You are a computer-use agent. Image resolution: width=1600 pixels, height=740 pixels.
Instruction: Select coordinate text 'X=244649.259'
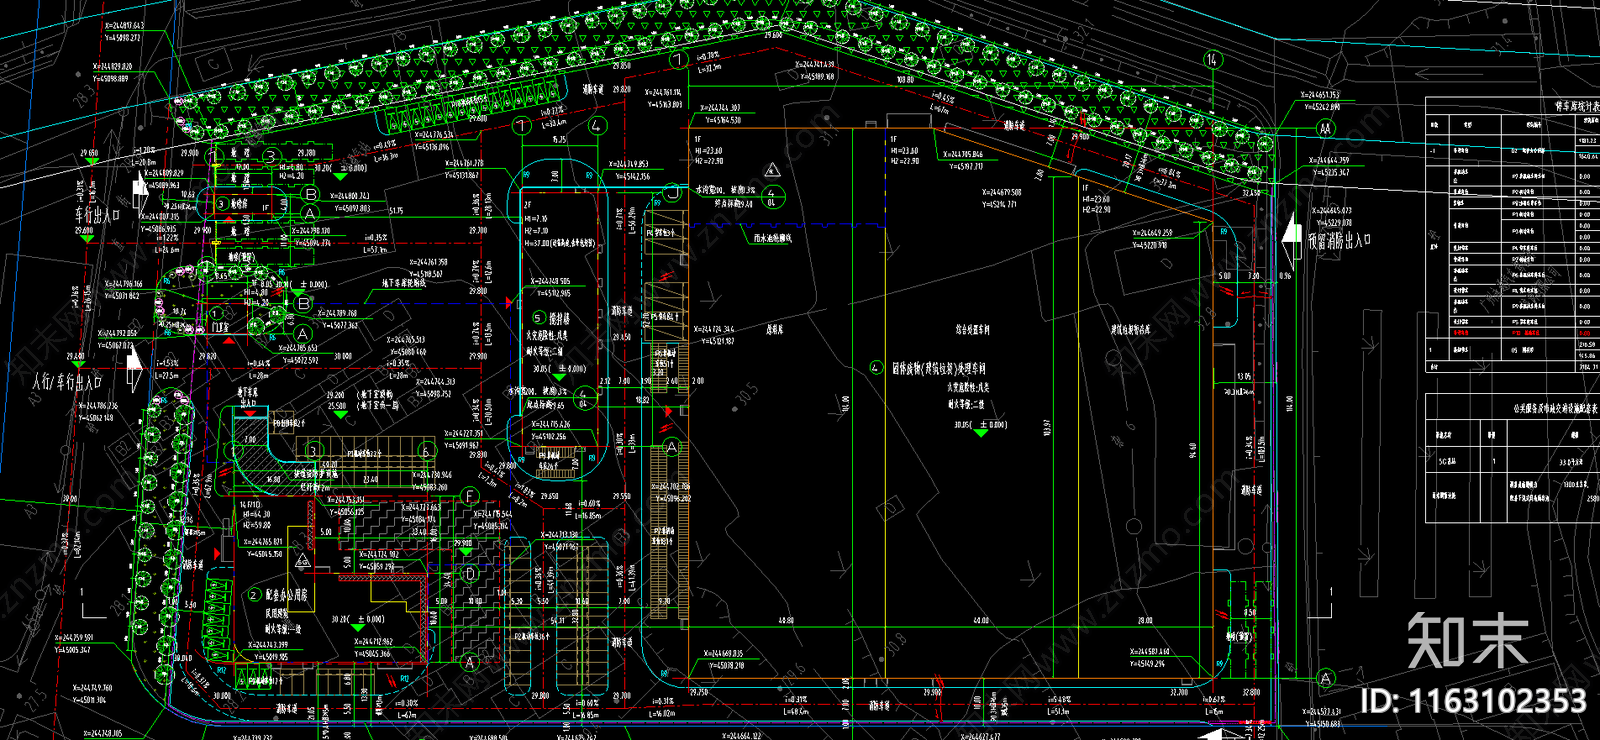pos(1151,233)
